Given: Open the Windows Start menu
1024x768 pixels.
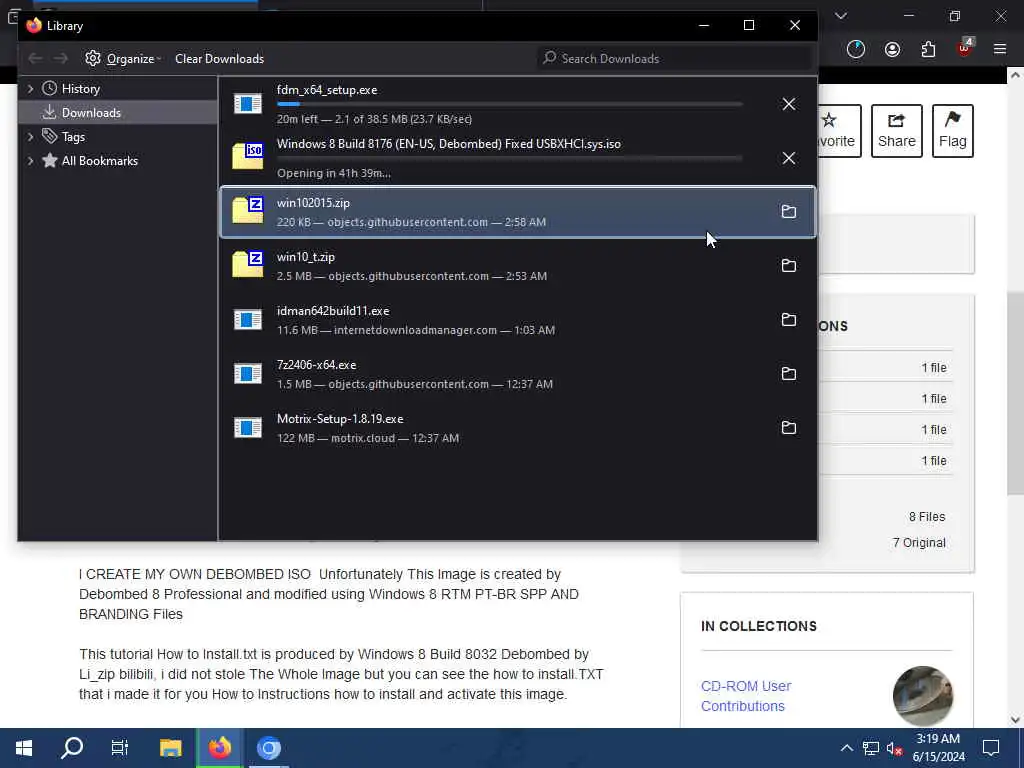Looking at the screenshot, I should 24,748.
